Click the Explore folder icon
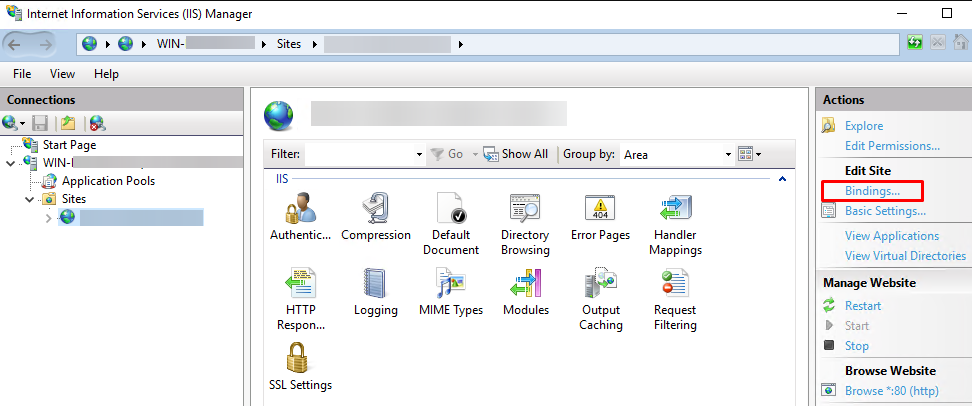This screenshot has height=406, width=972. (x=829, y=126)
